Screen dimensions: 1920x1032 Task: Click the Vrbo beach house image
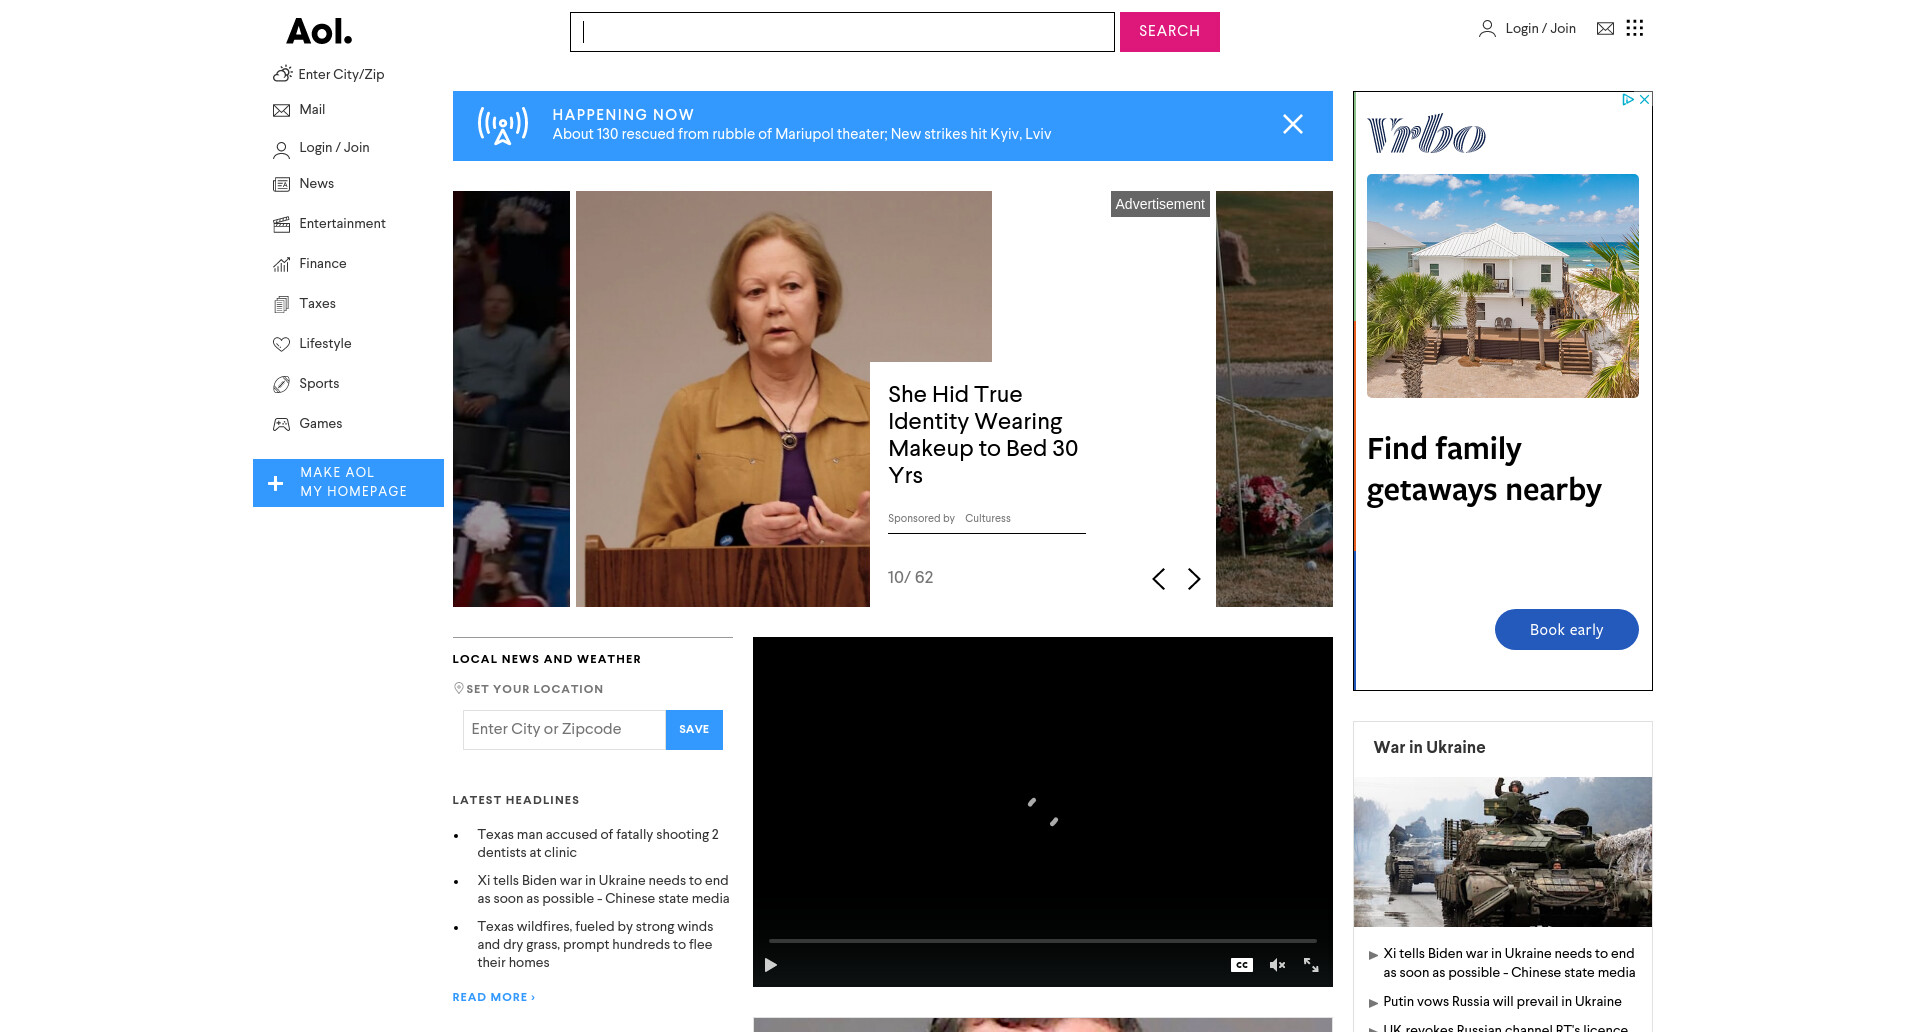pyautogui.click(x=1503, y=286)
